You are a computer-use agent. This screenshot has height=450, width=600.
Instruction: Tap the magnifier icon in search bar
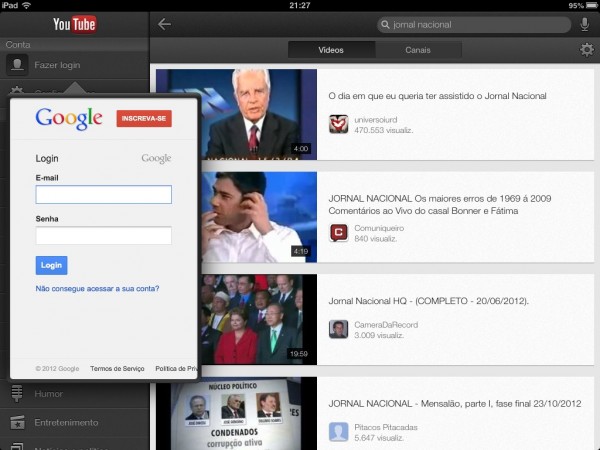385,24
